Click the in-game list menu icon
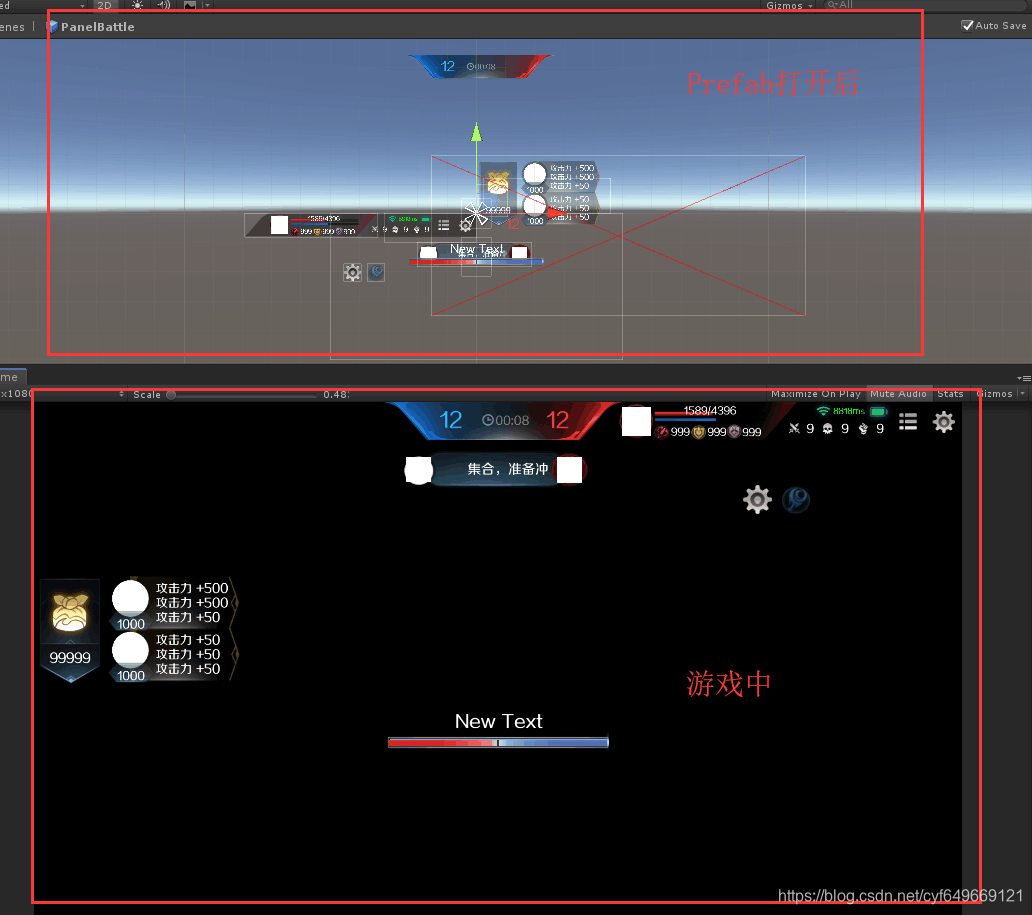1032x915 pixels. [x=908, y=422]
